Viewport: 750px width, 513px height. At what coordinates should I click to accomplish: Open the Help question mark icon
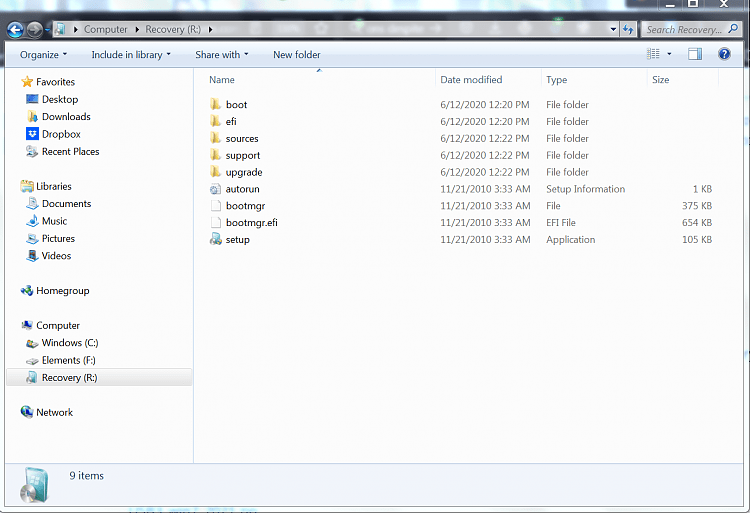(x=724, y=54)
